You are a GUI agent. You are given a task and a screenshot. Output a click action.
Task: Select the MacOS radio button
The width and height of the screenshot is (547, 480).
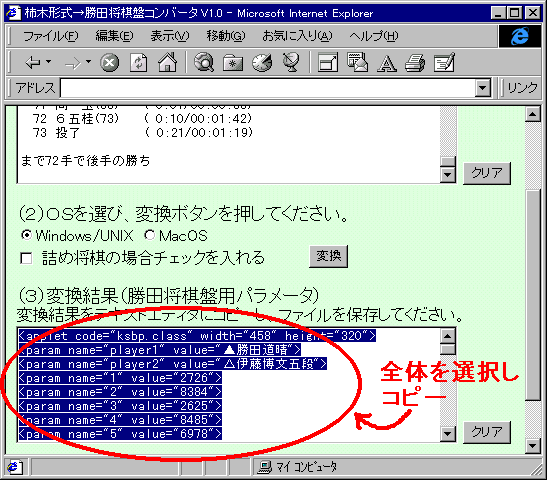coord(149,235)
